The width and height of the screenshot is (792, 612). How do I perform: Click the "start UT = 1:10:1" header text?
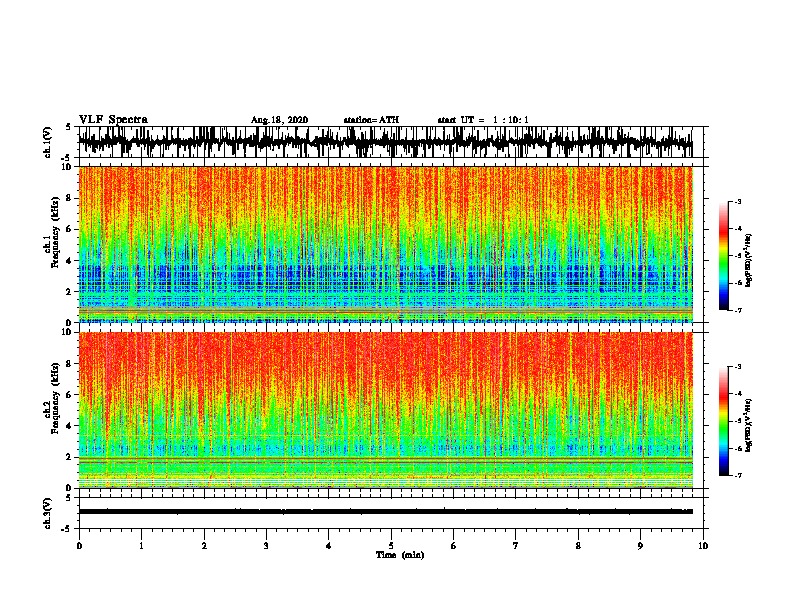(483, 120)
